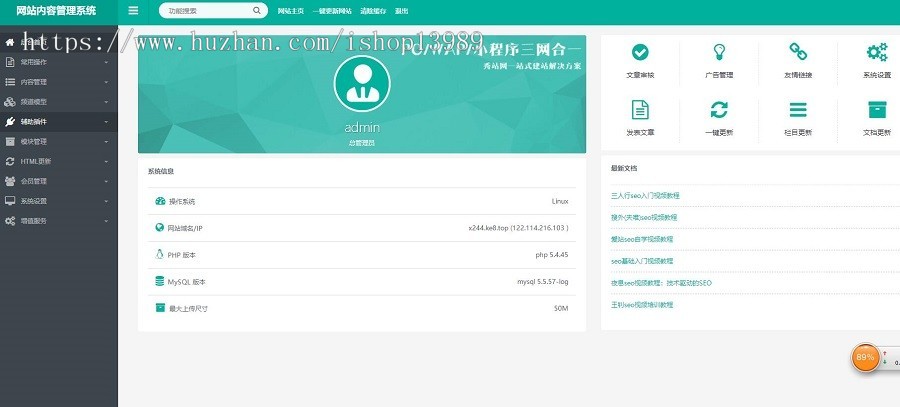Viewport: 900px width, 407px height.
Task: Open the 搜外(夫唯)seo视频教程 document link
Action: pyautogui.click(x=643, y=217)
